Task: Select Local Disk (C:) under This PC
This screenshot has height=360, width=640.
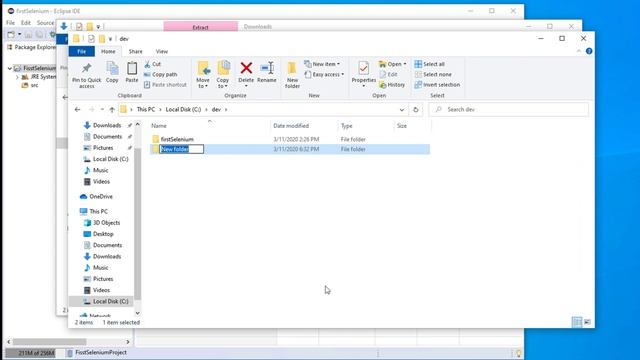Action: 110,301
